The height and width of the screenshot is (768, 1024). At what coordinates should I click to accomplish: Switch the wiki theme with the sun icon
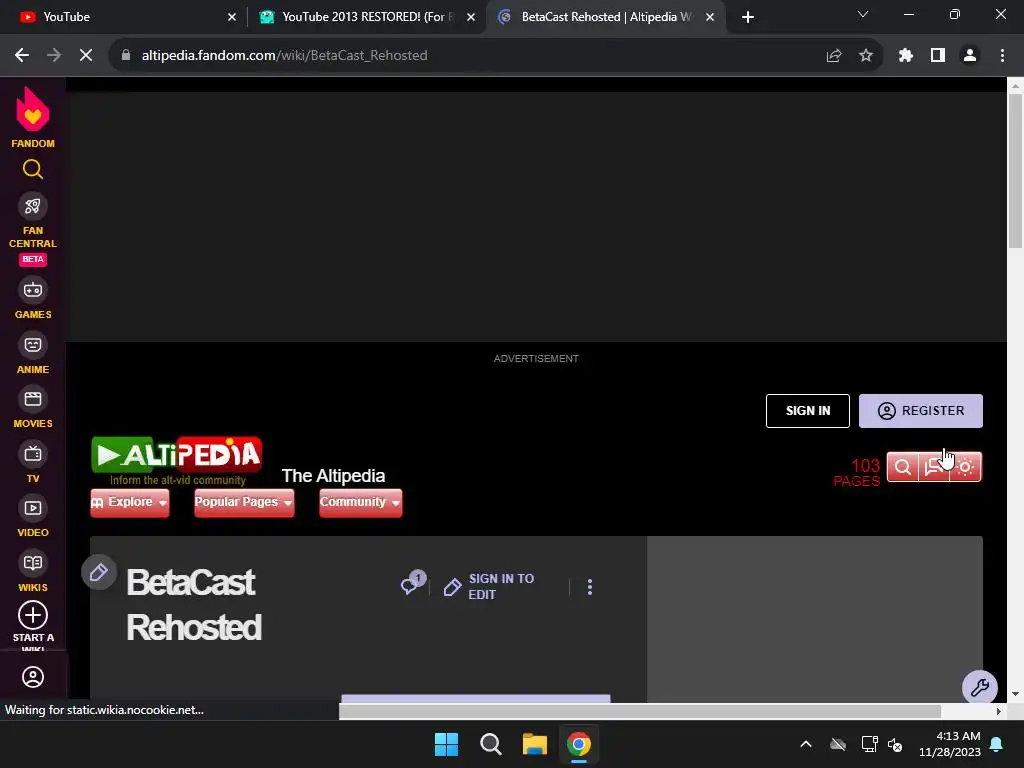[x=965, y=467]
